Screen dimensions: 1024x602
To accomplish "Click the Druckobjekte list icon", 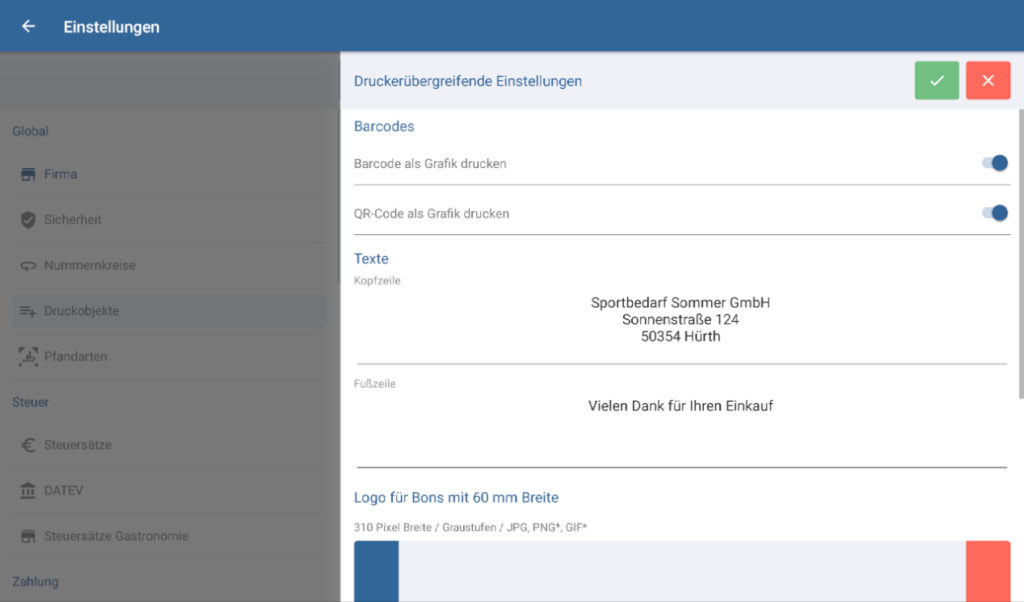I will tap(28, 312).
